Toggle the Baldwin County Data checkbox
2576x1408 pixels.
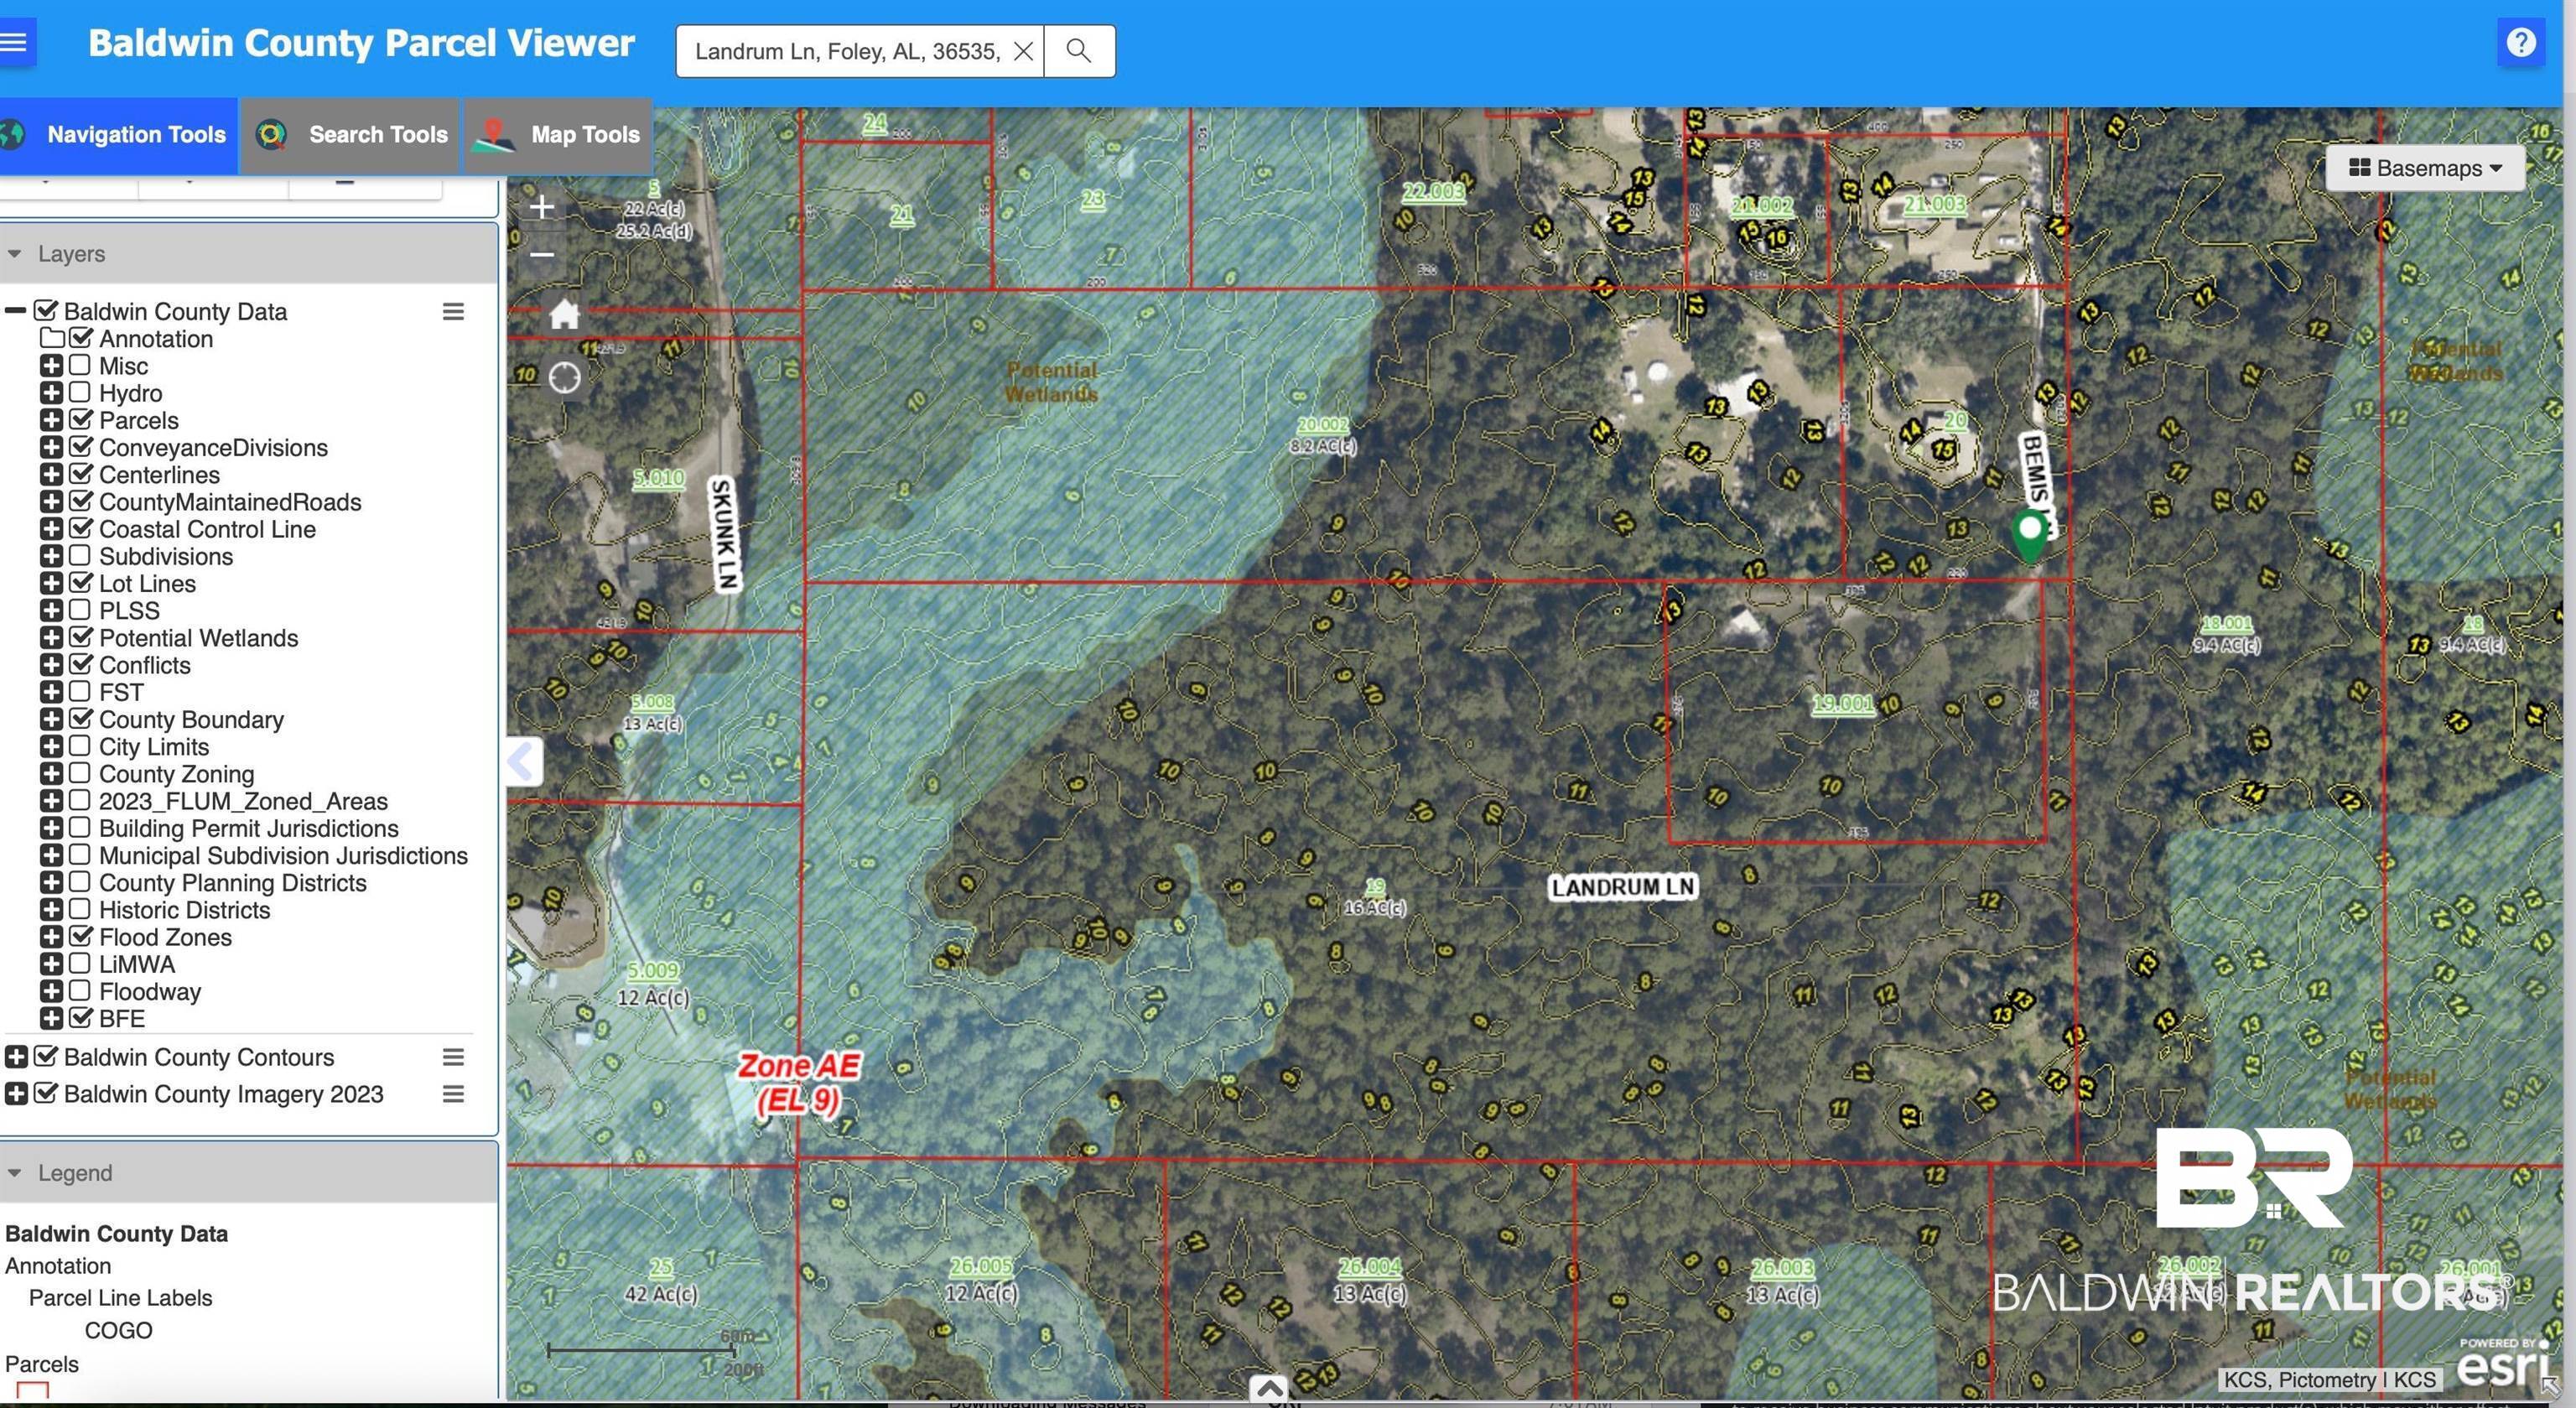(x=45, y=311)
